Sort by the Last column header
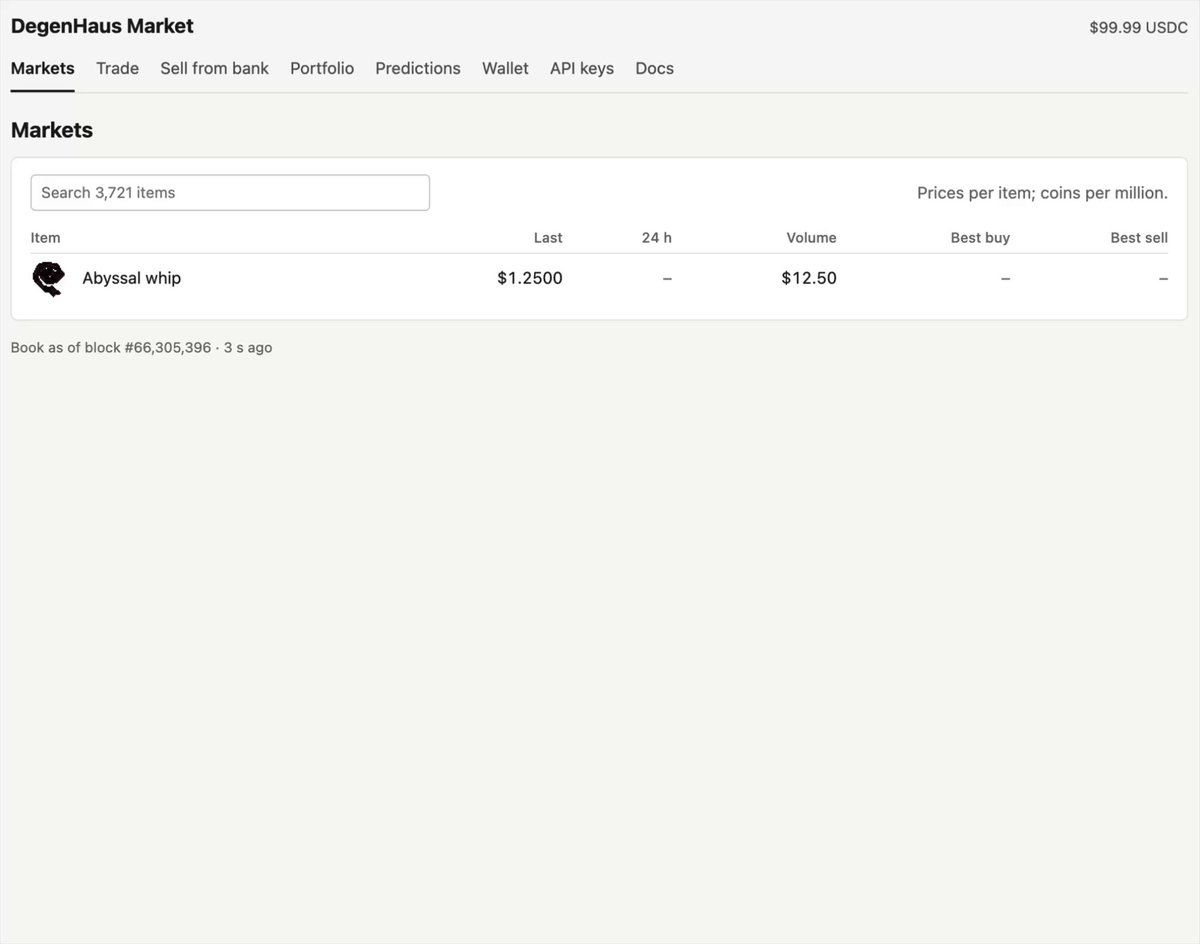Image resolution: width=1200 pixels, height=944 pixels. click(548, 238)
